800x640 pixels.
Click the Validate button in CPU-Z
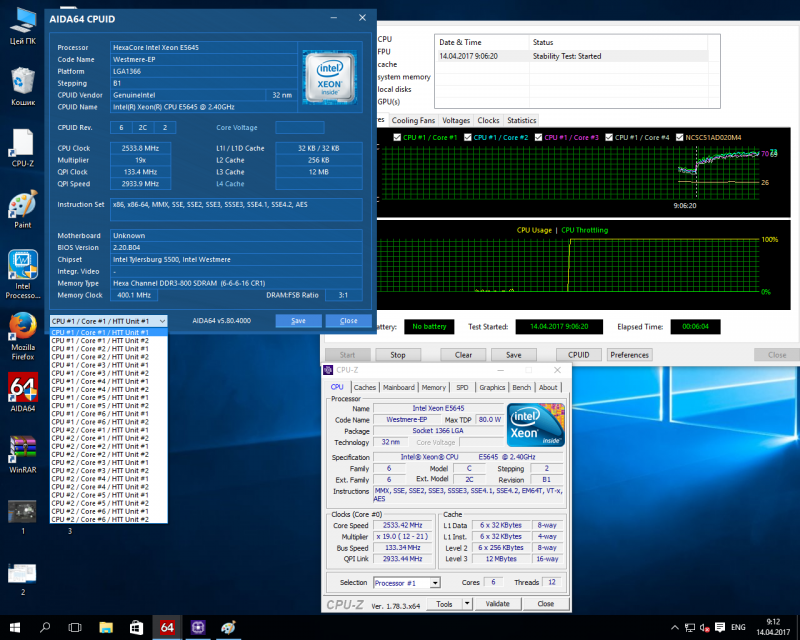click(x=497, y=604)
